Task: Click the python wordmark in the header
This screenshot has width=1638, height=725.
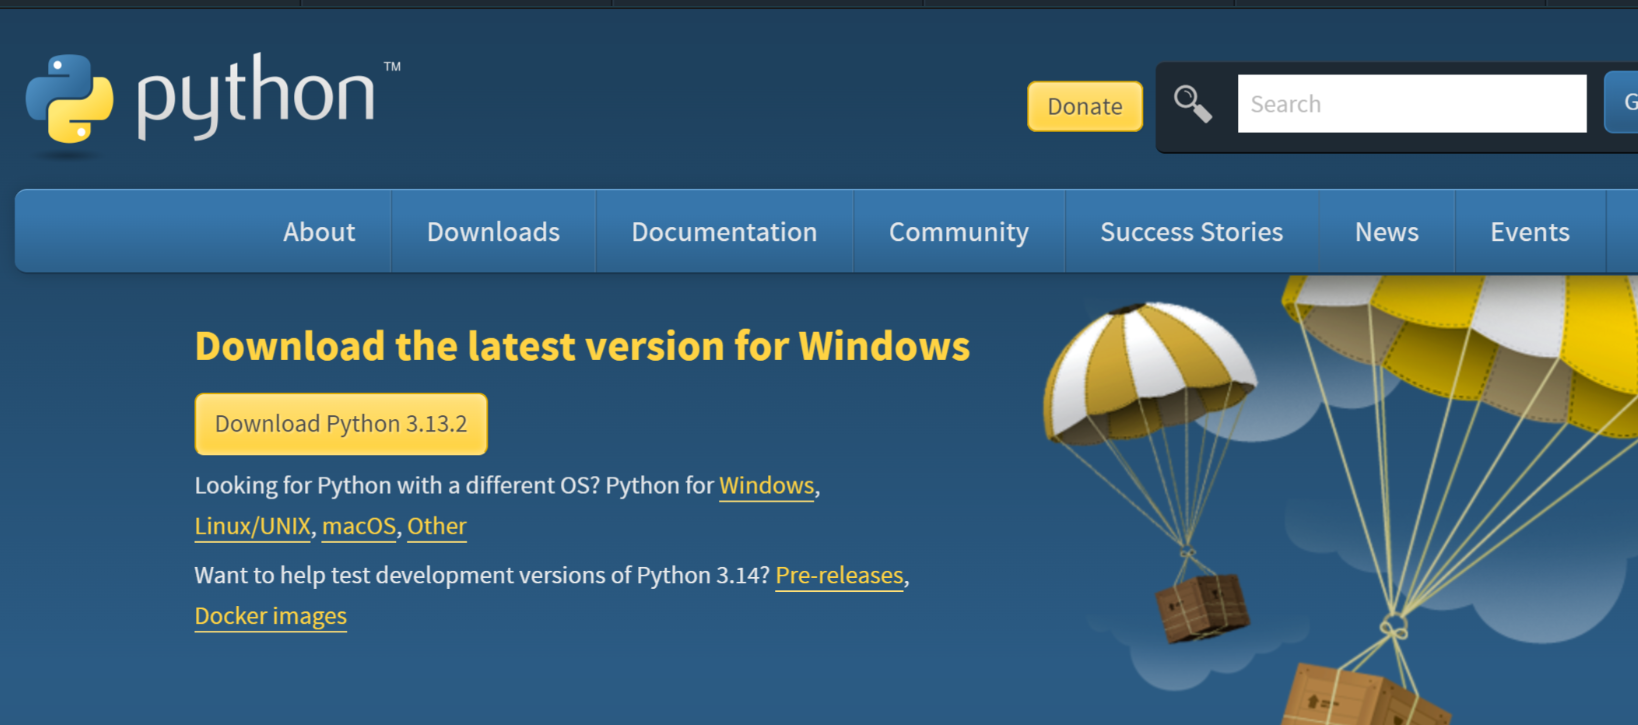Action: click(256, 96)
